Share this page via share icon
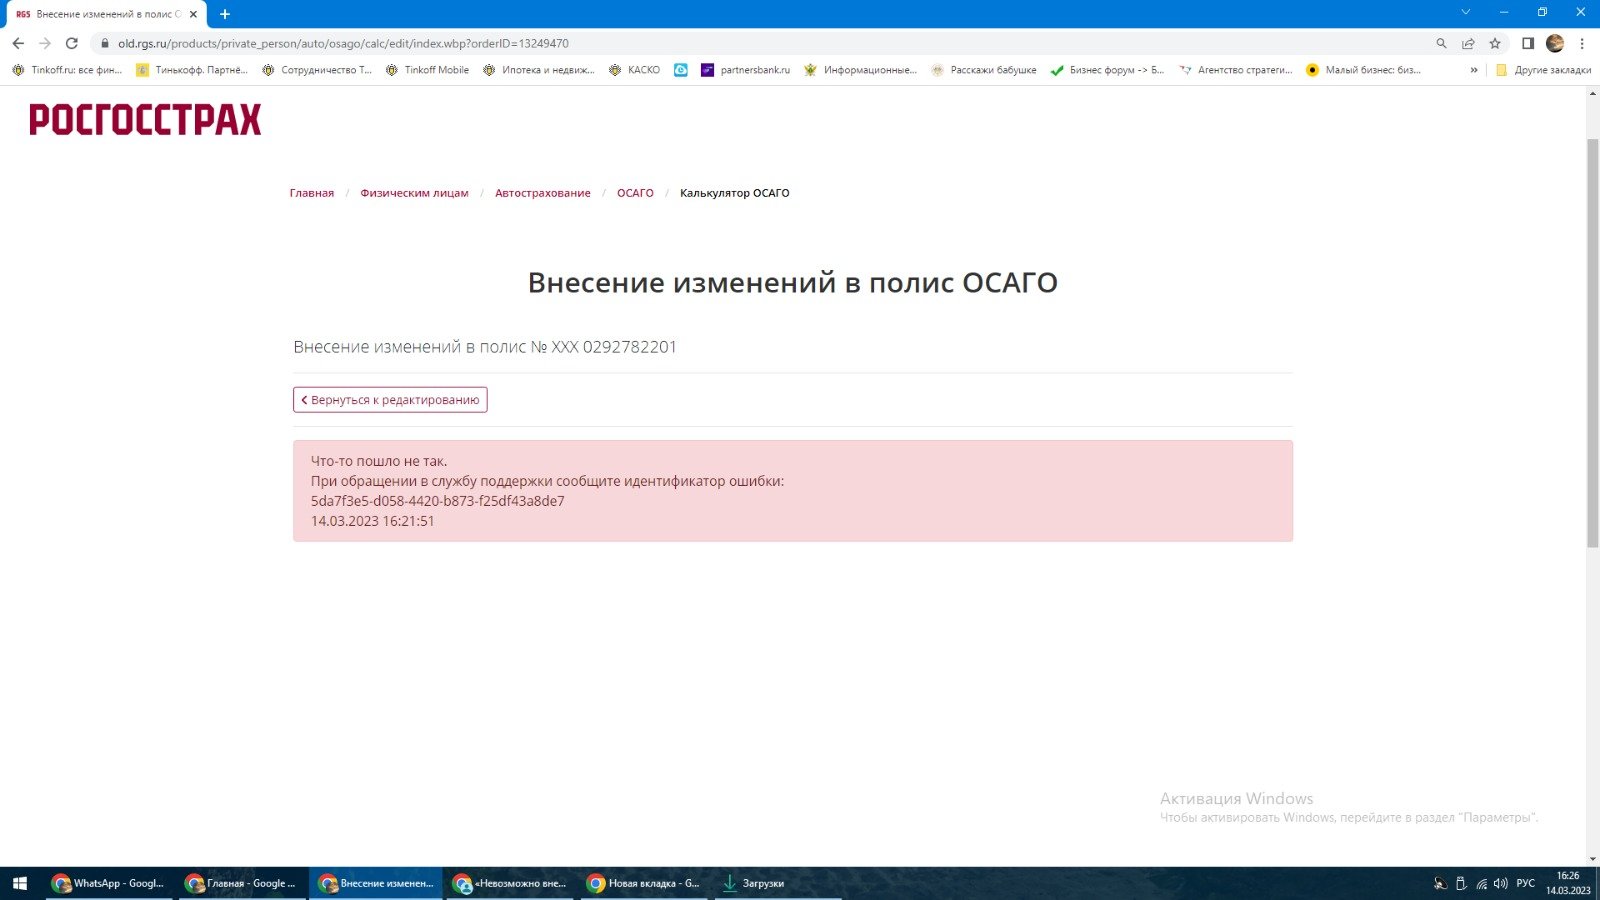1600x900 pixels. (x=1468, y=43)
